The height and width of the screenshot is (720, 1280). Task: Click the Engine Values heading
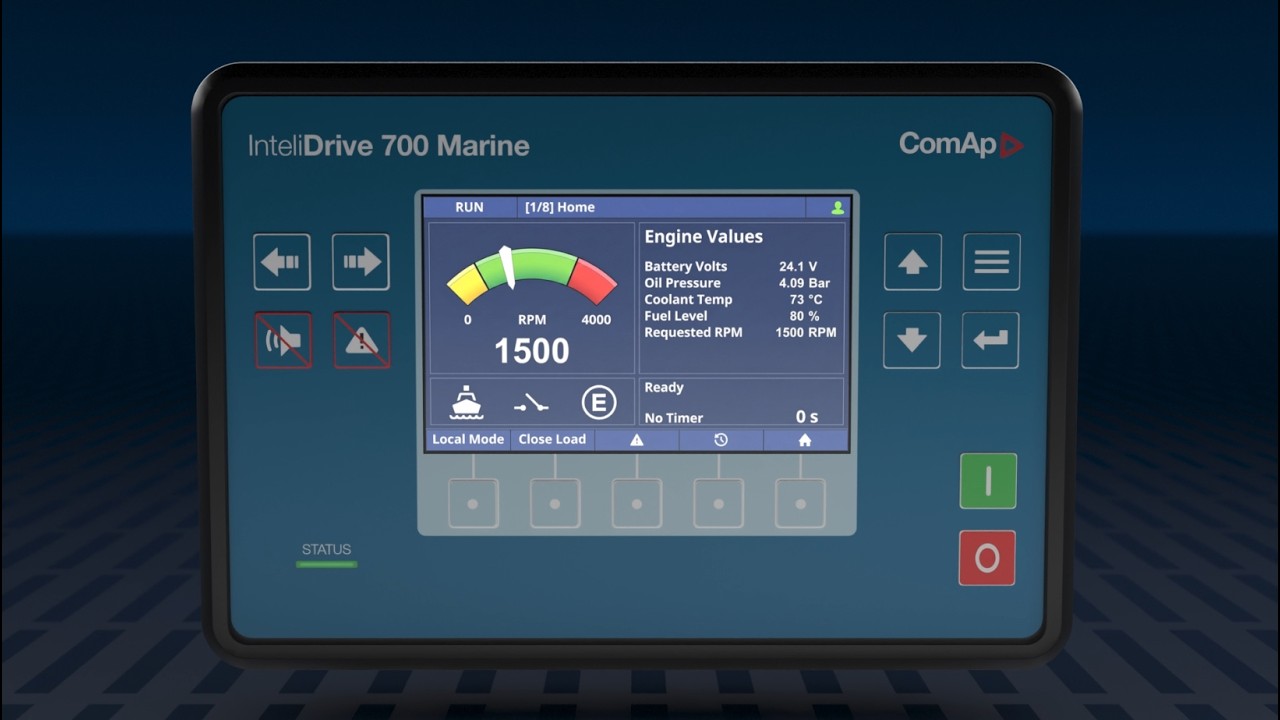pos(703,237)
